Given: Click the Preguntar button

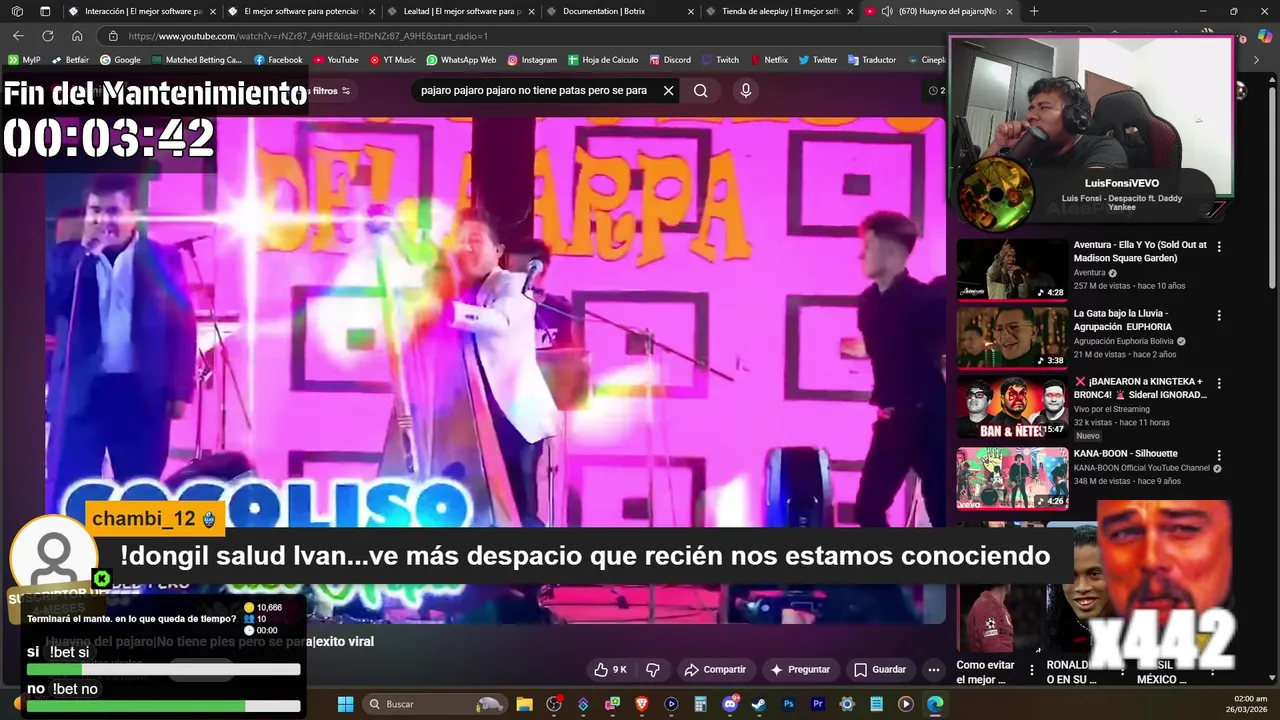Looking at the screenshot, I should click(800, 669).
